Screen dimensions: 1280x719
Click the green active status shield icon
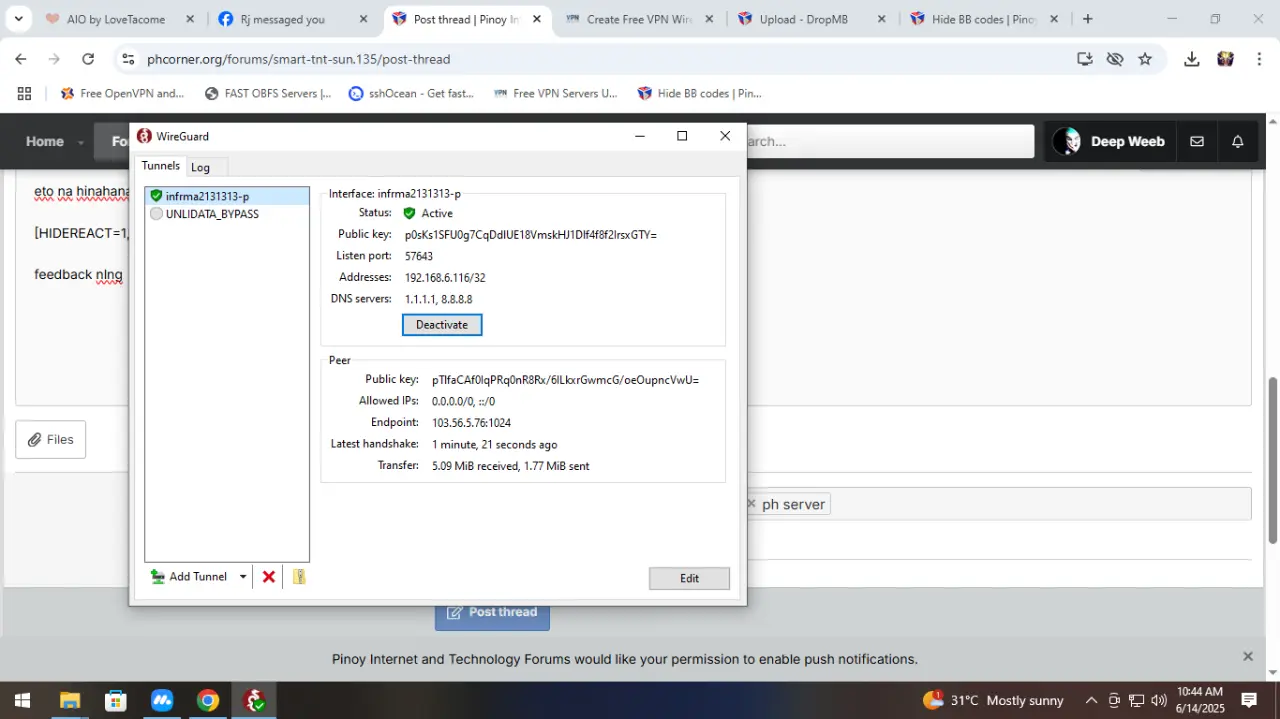pyautogui.click(x=409, y=213)
